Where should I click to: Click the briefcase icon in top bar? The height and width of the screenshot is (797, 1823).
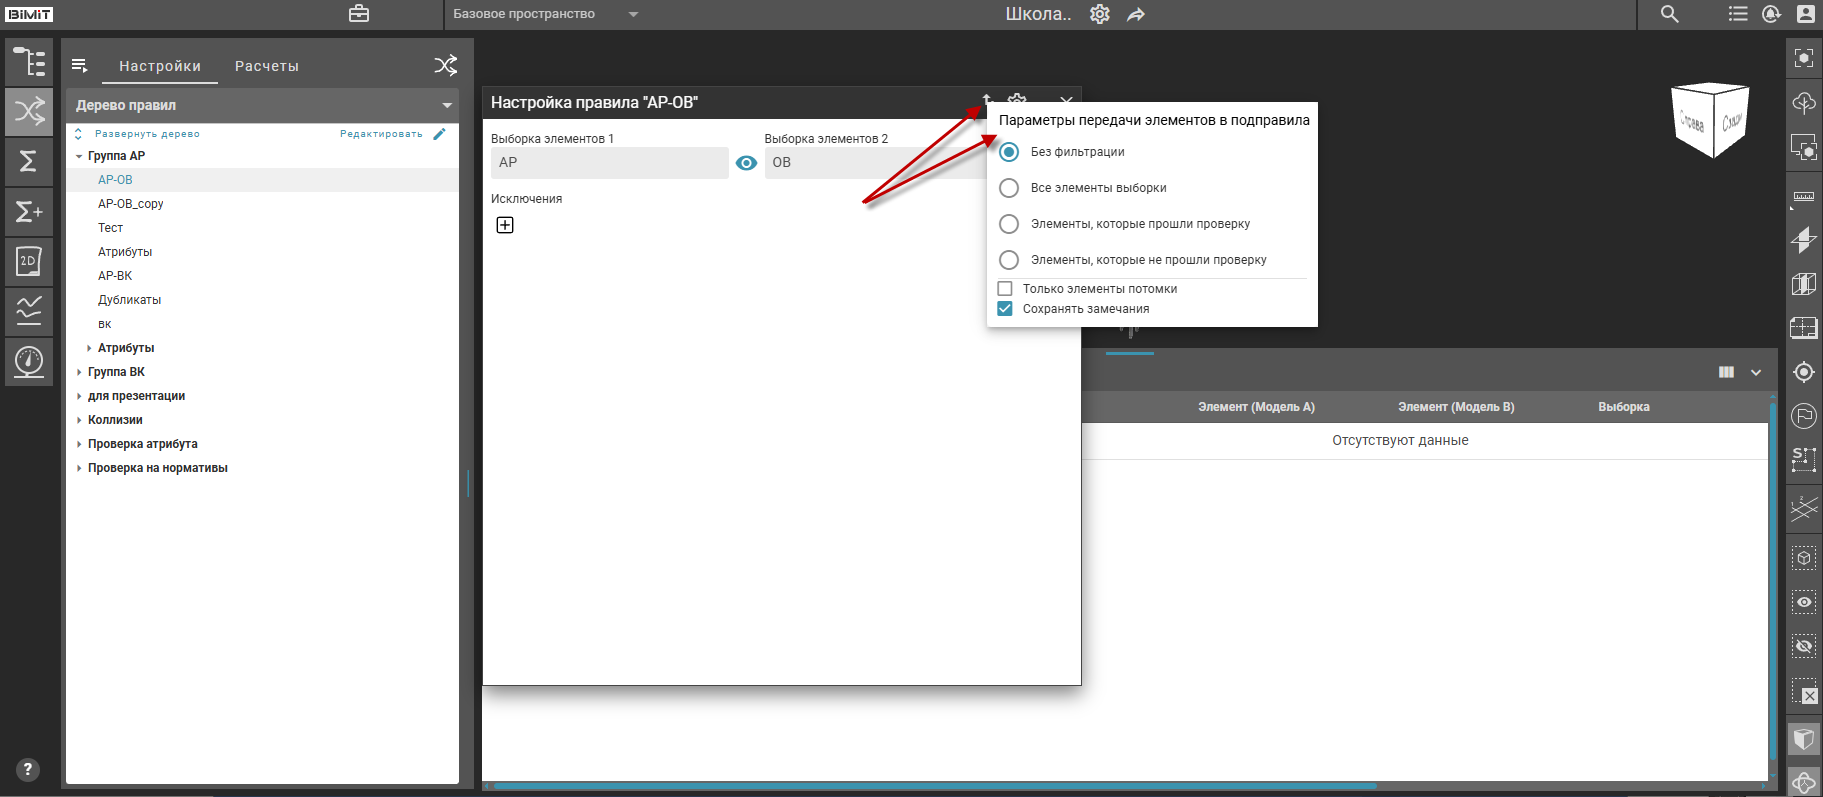359,14
